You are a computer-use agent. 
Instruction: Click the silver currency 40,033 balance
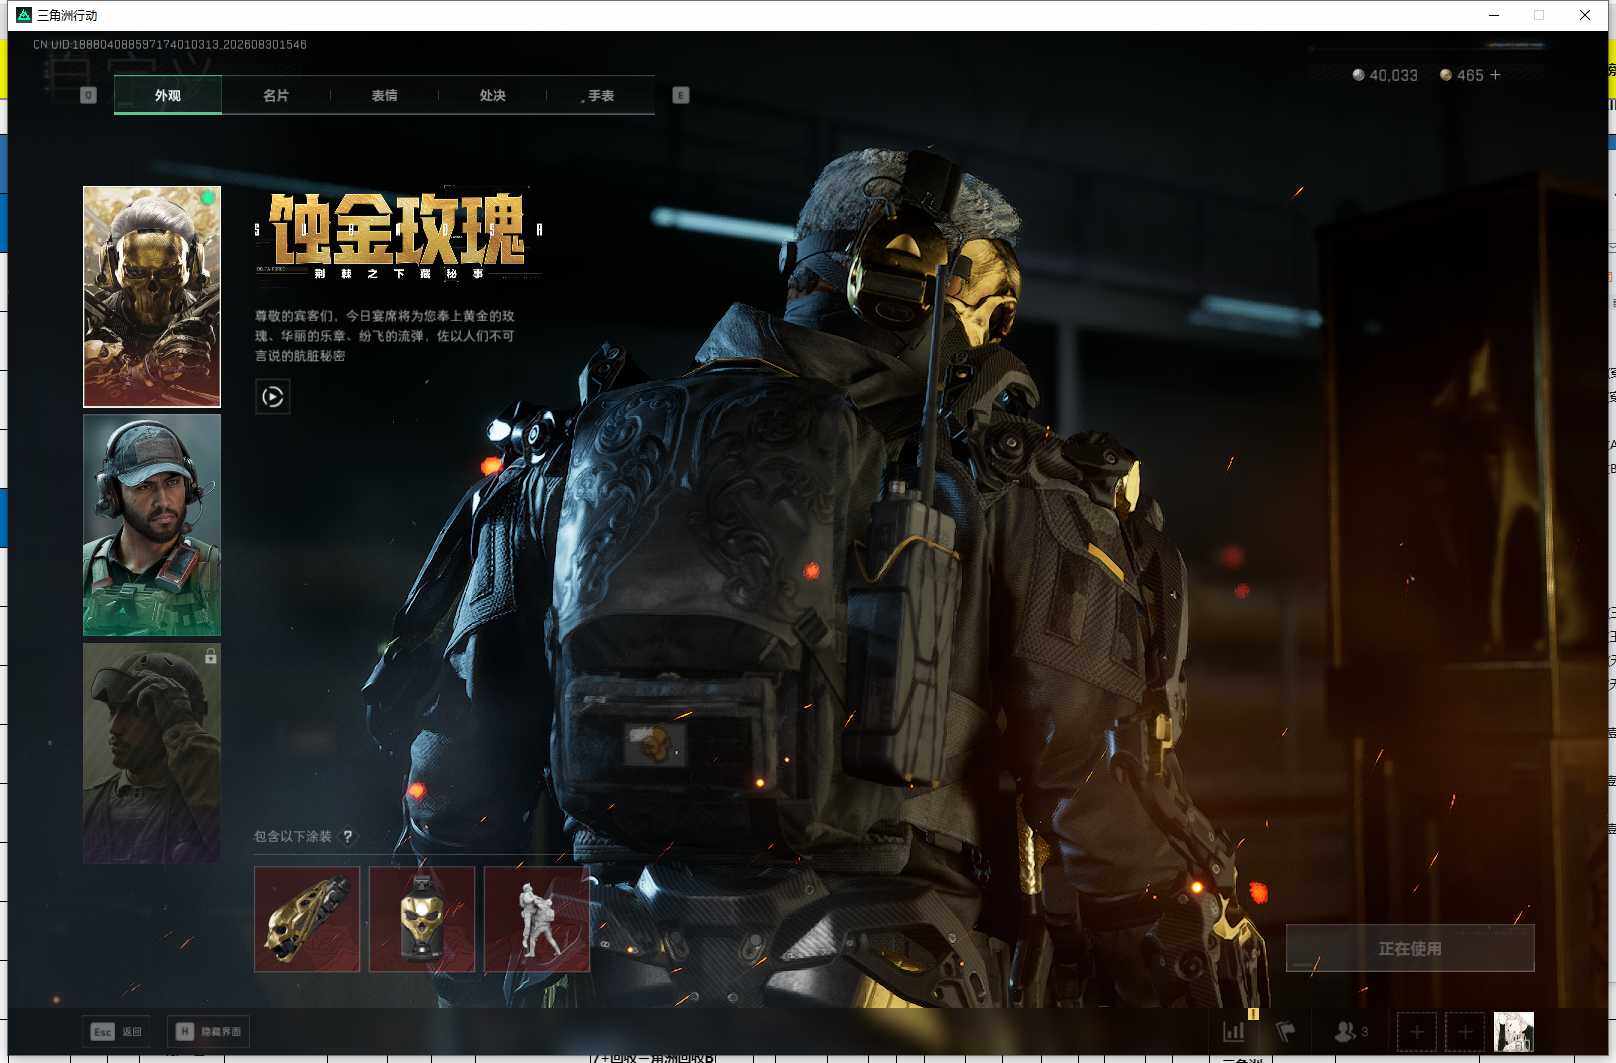pyautogui.click(x=1385, y=75)
